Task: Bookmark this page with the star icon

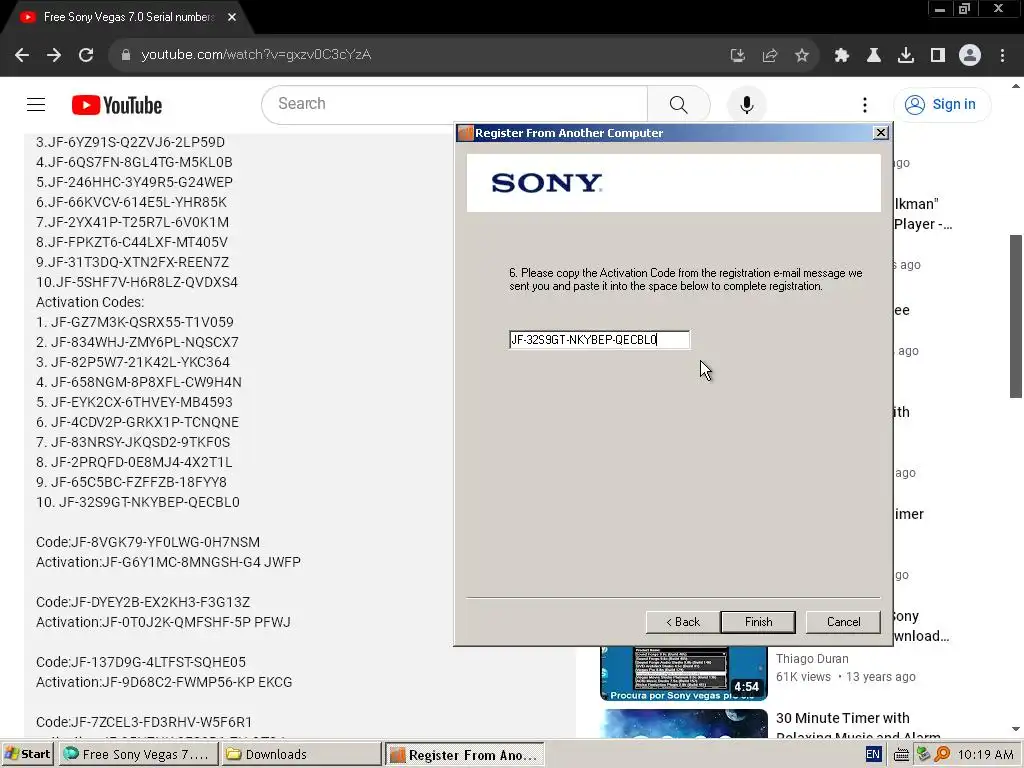Action: 802,56
